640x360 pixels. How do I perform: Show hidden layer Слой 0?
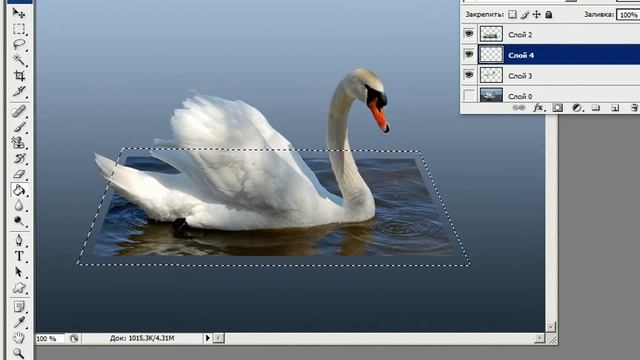469,96
